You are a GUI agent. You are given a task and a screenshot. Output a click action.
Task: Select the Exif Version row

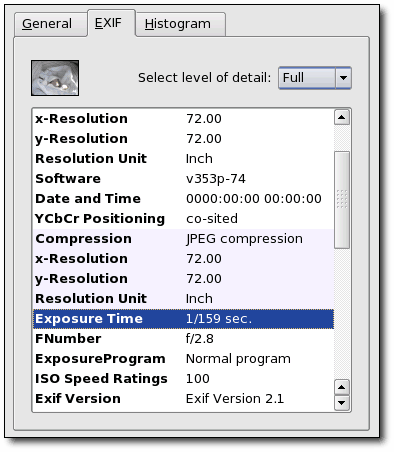pos(183,399)
